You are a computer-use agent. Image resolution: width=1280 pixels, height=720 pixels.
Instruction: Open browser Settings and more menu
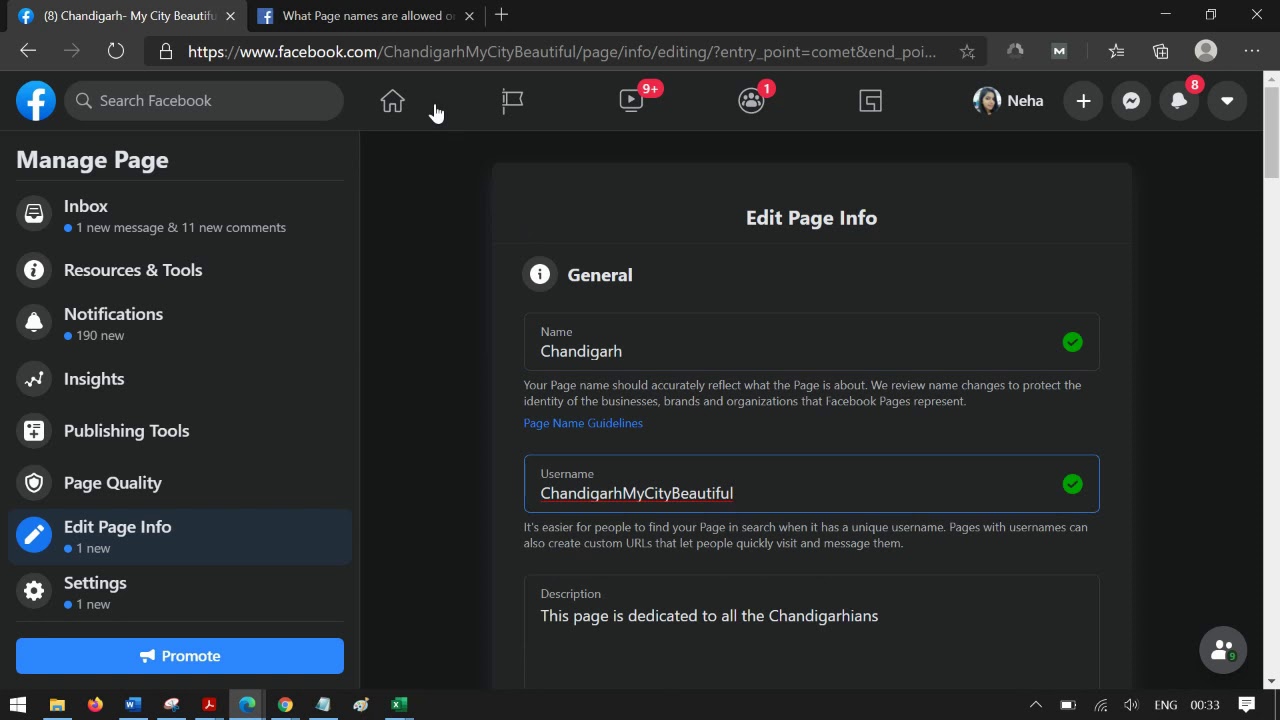tap(1252, 51)
